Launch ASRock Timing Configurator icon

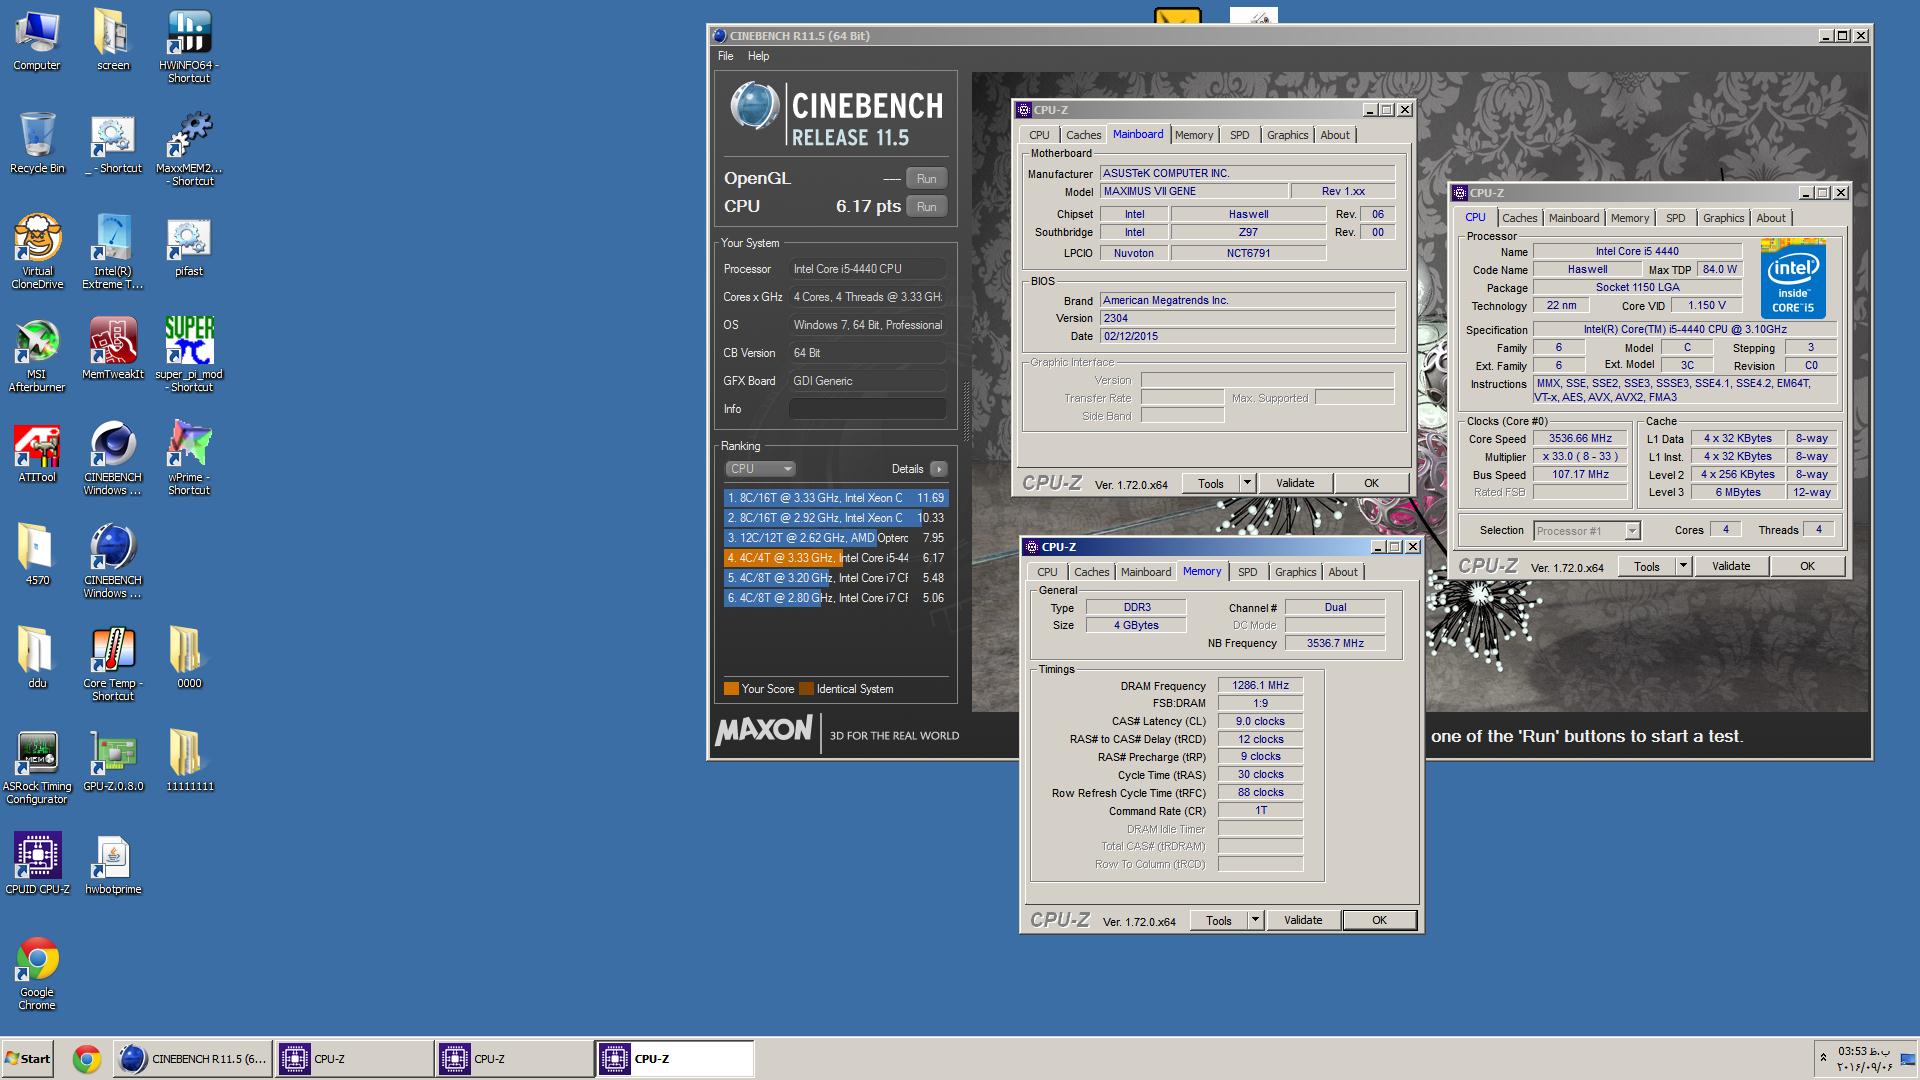pyautogui.click(x=37, y=767)
